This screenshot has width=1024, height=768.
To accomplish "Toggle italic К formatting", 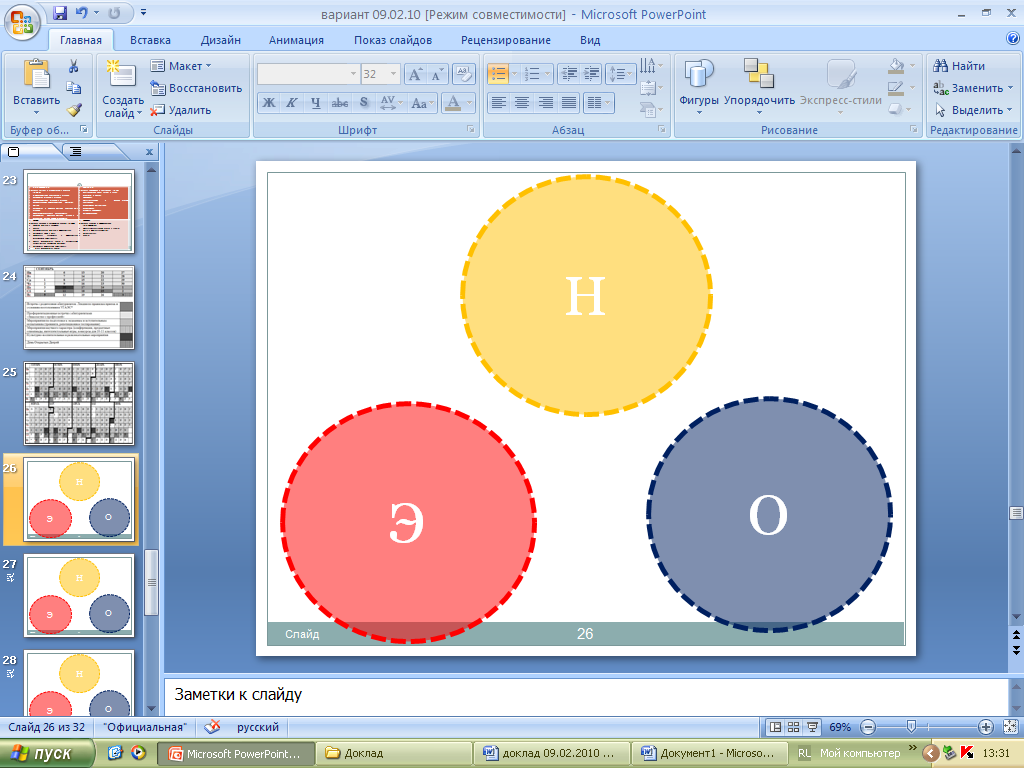I will tap(292, 103).
